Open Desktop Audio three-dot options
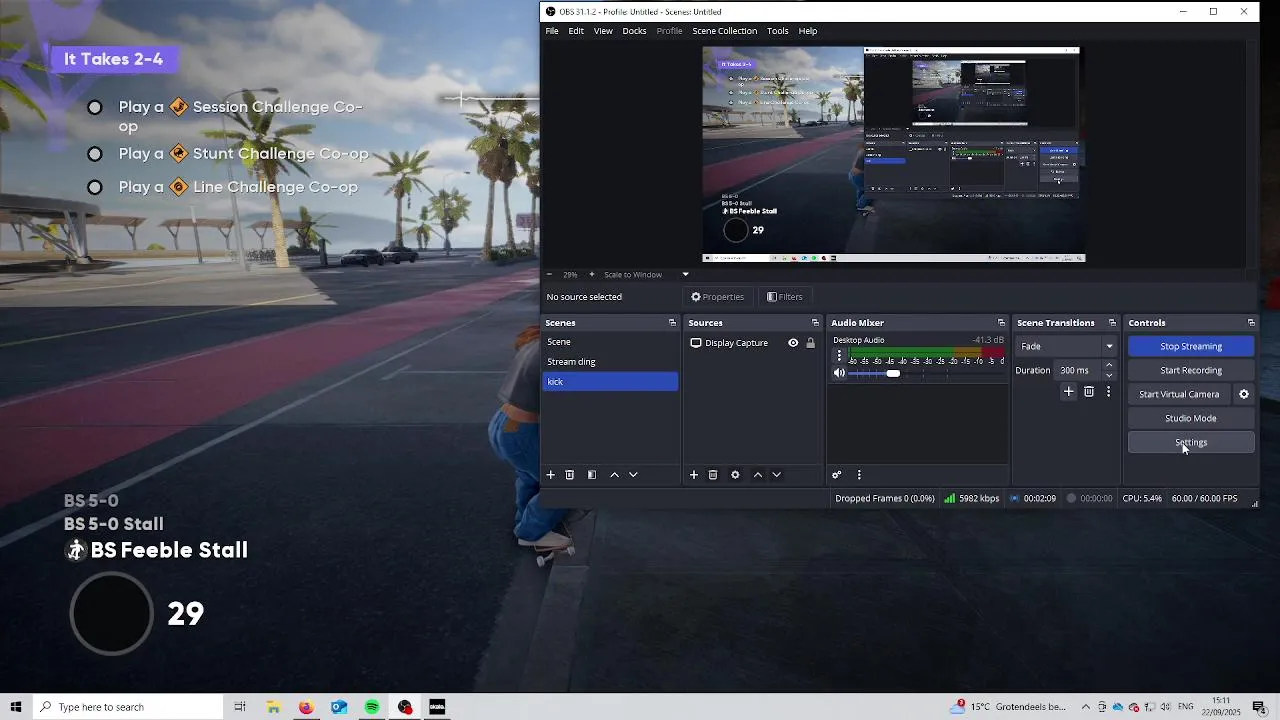The width and height of the screenshot is (1280, 720). point(839,355)
